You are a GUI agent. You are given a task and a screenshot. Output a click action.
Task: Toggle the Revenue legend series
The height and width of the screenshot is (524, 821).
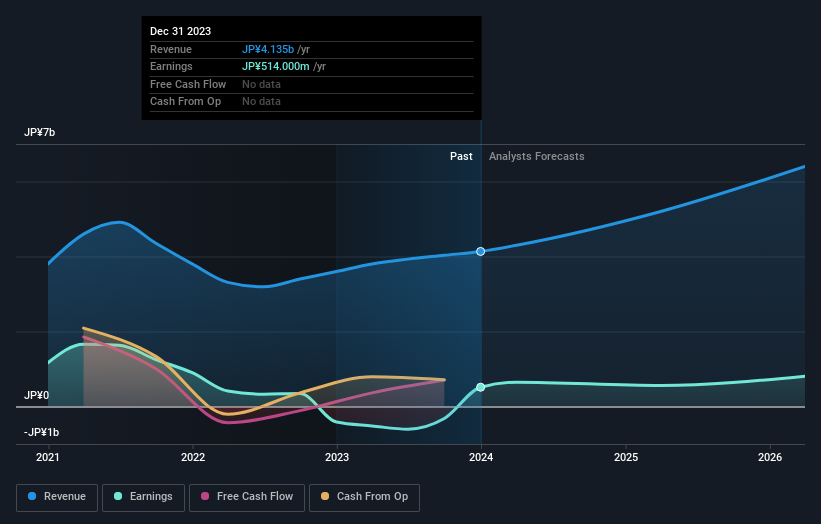(x=57, y=497)
